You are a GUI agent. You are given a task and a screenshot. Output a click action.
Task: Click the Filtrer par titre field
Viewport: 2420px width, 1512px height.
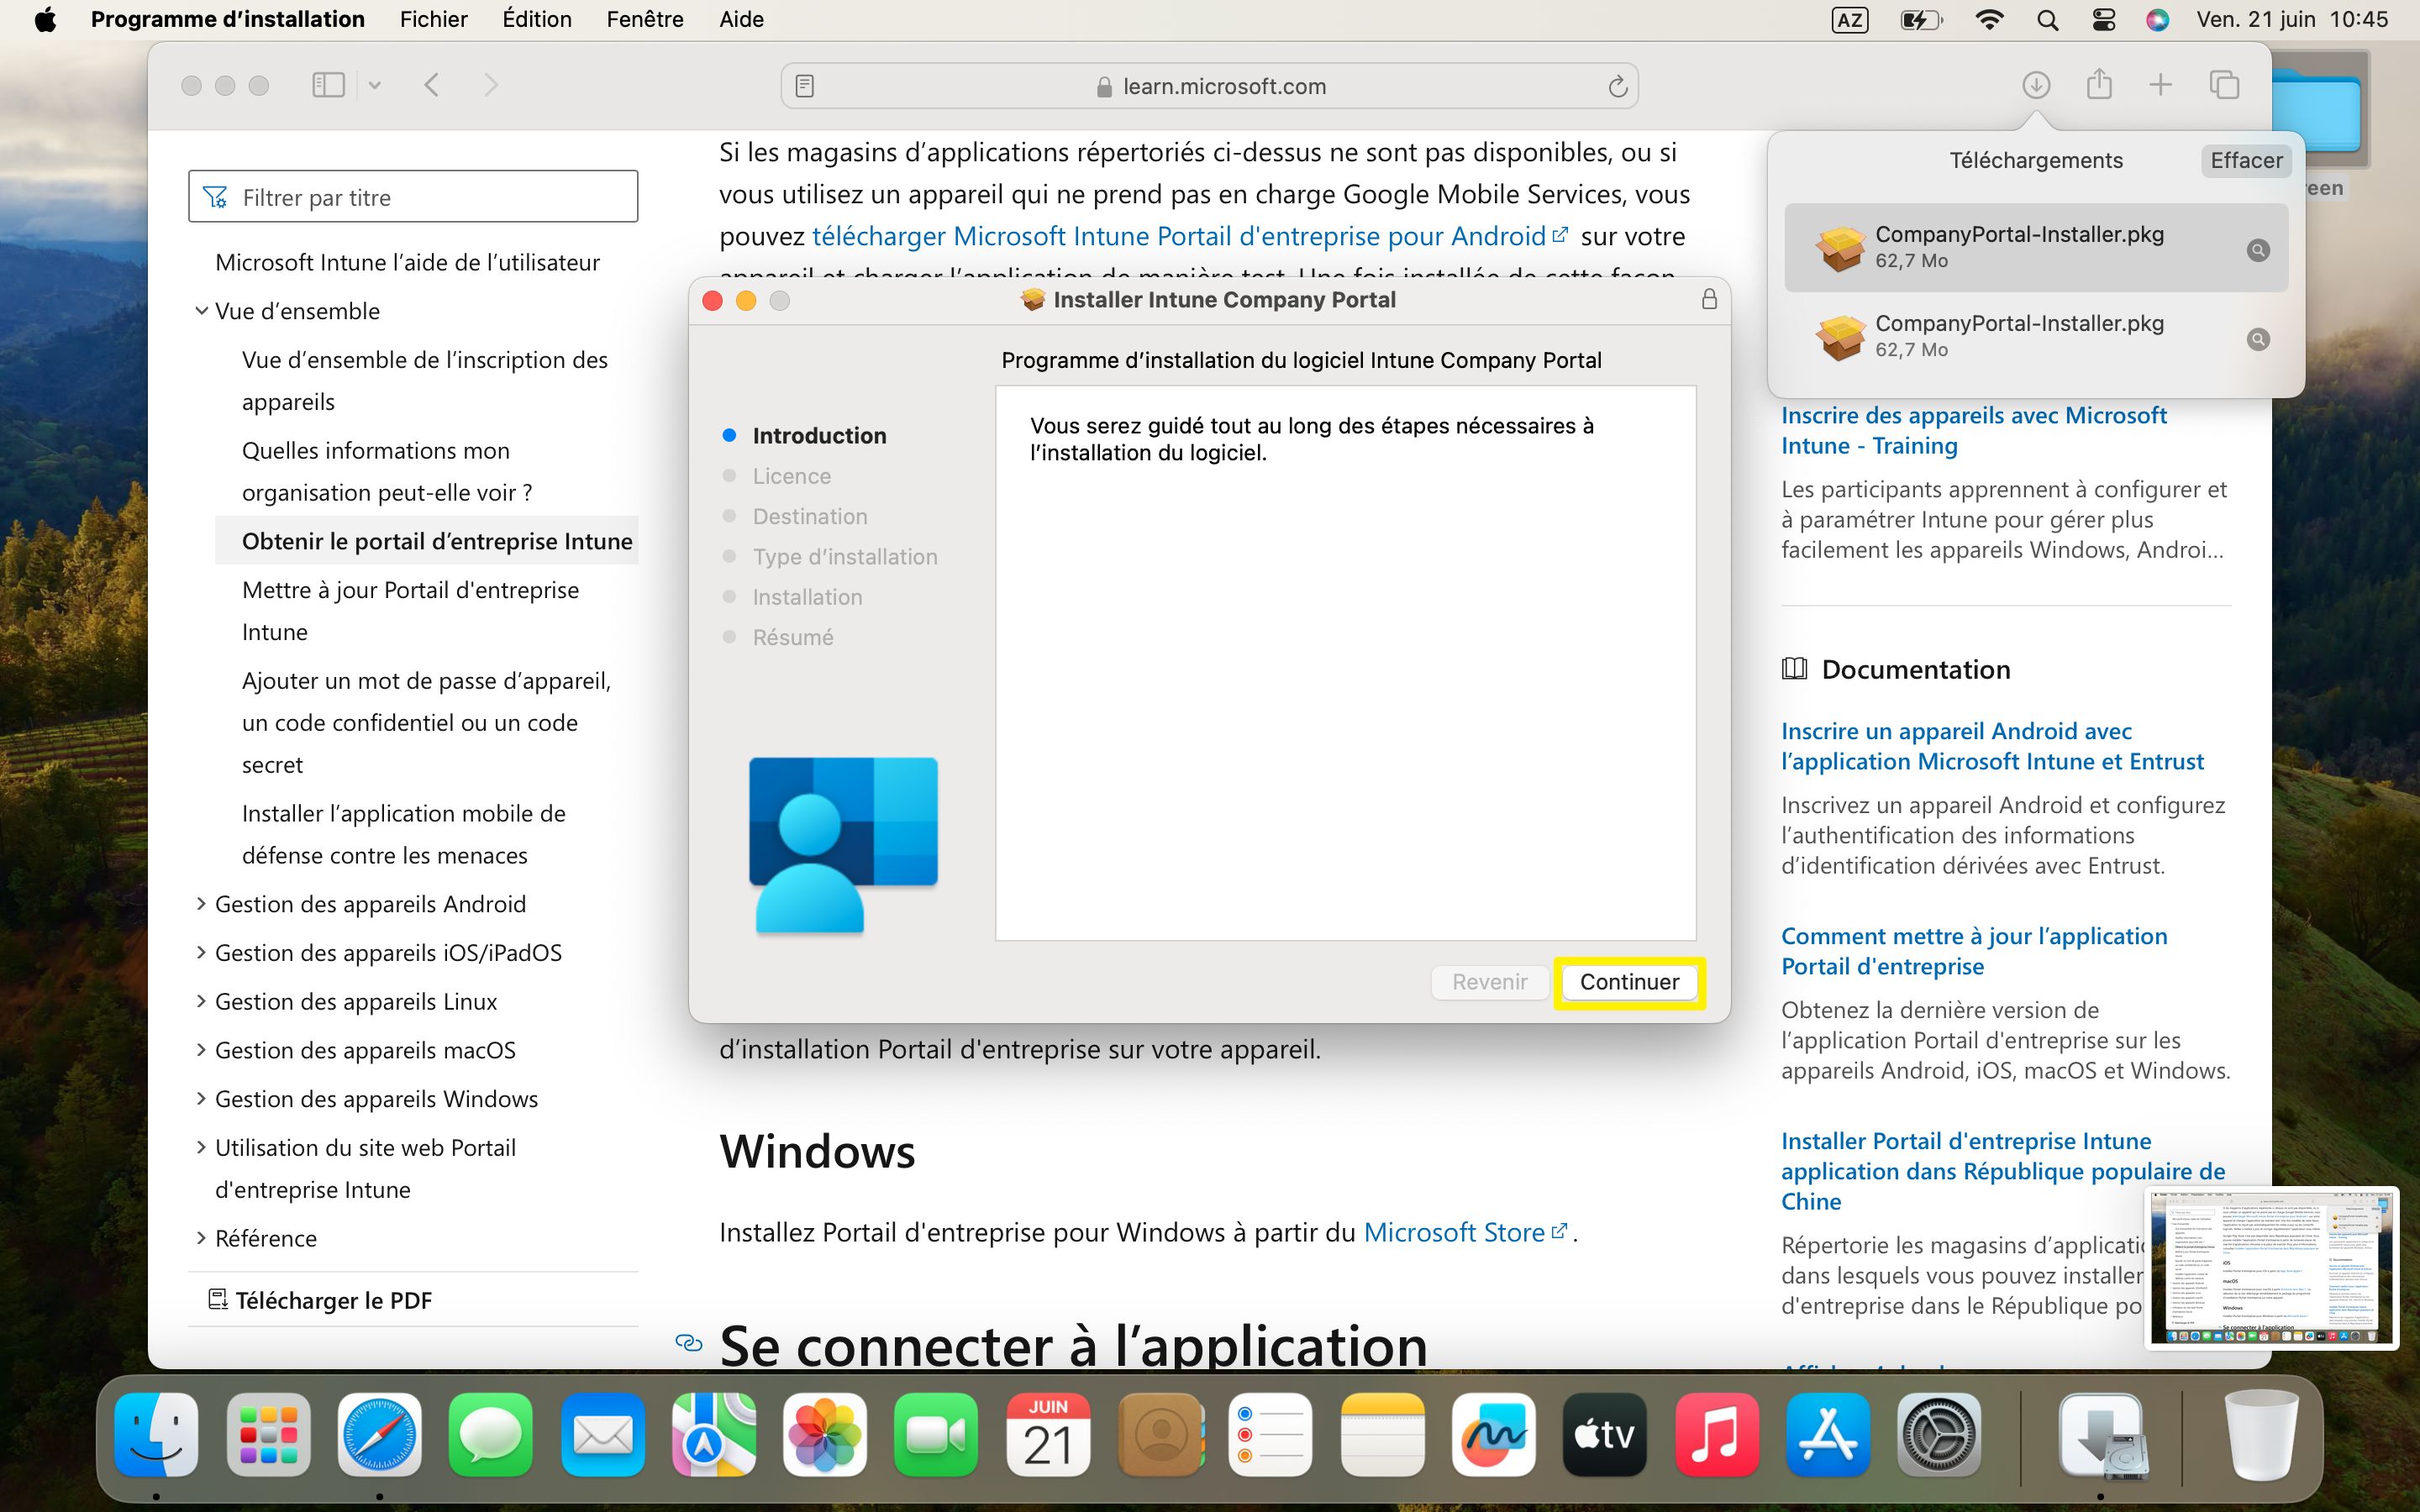413,197
